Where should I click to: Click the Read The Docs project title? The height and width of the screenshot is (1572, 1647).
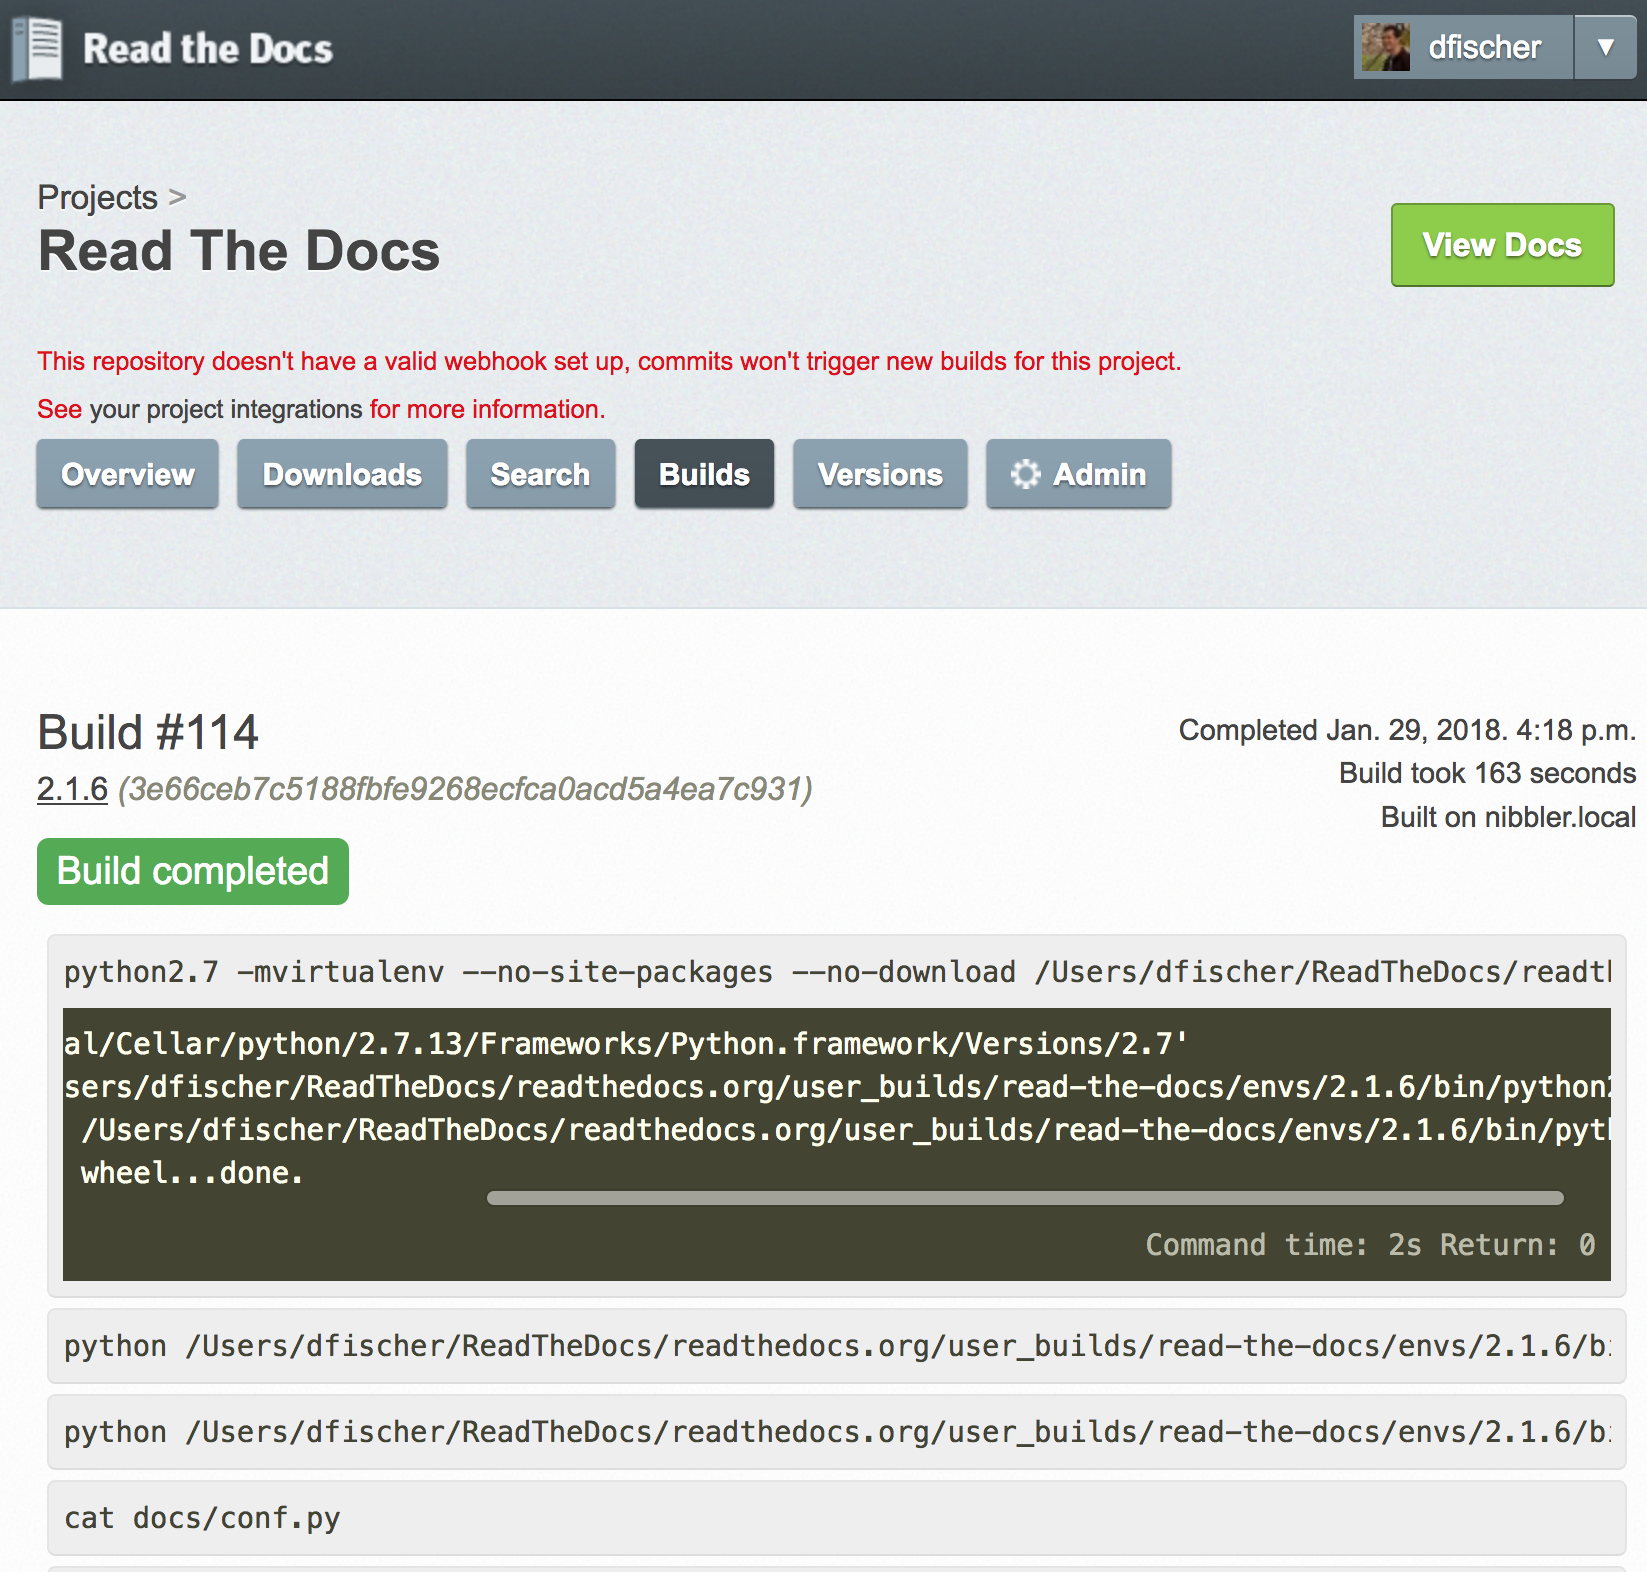tap(239, 250)
